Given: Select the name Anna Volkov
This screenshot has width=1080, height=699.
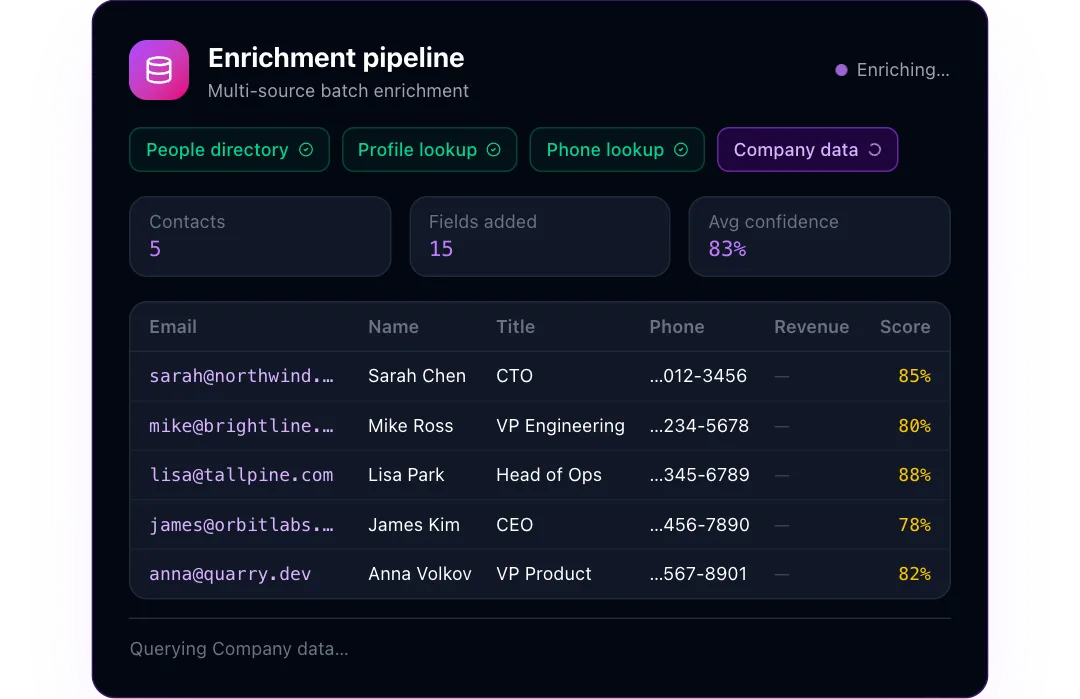Looking at the screenshot, I should pyautogui.click(x=419, y=574).
